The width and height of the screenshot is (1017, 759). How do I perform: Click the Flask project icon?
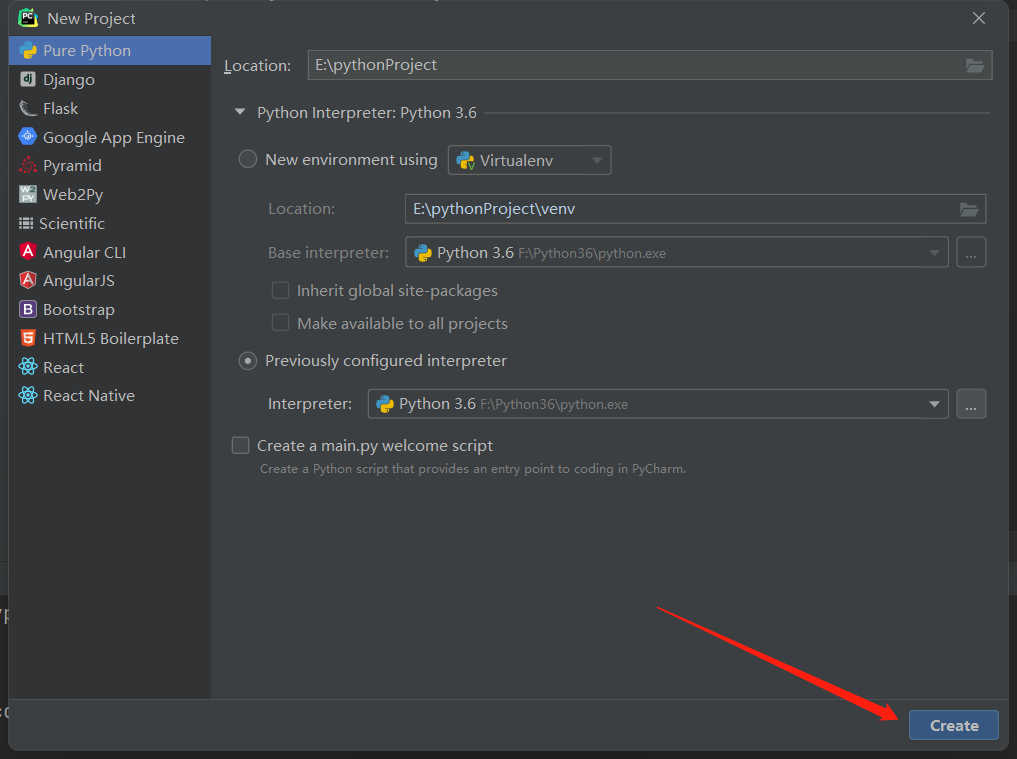[28, 108]
